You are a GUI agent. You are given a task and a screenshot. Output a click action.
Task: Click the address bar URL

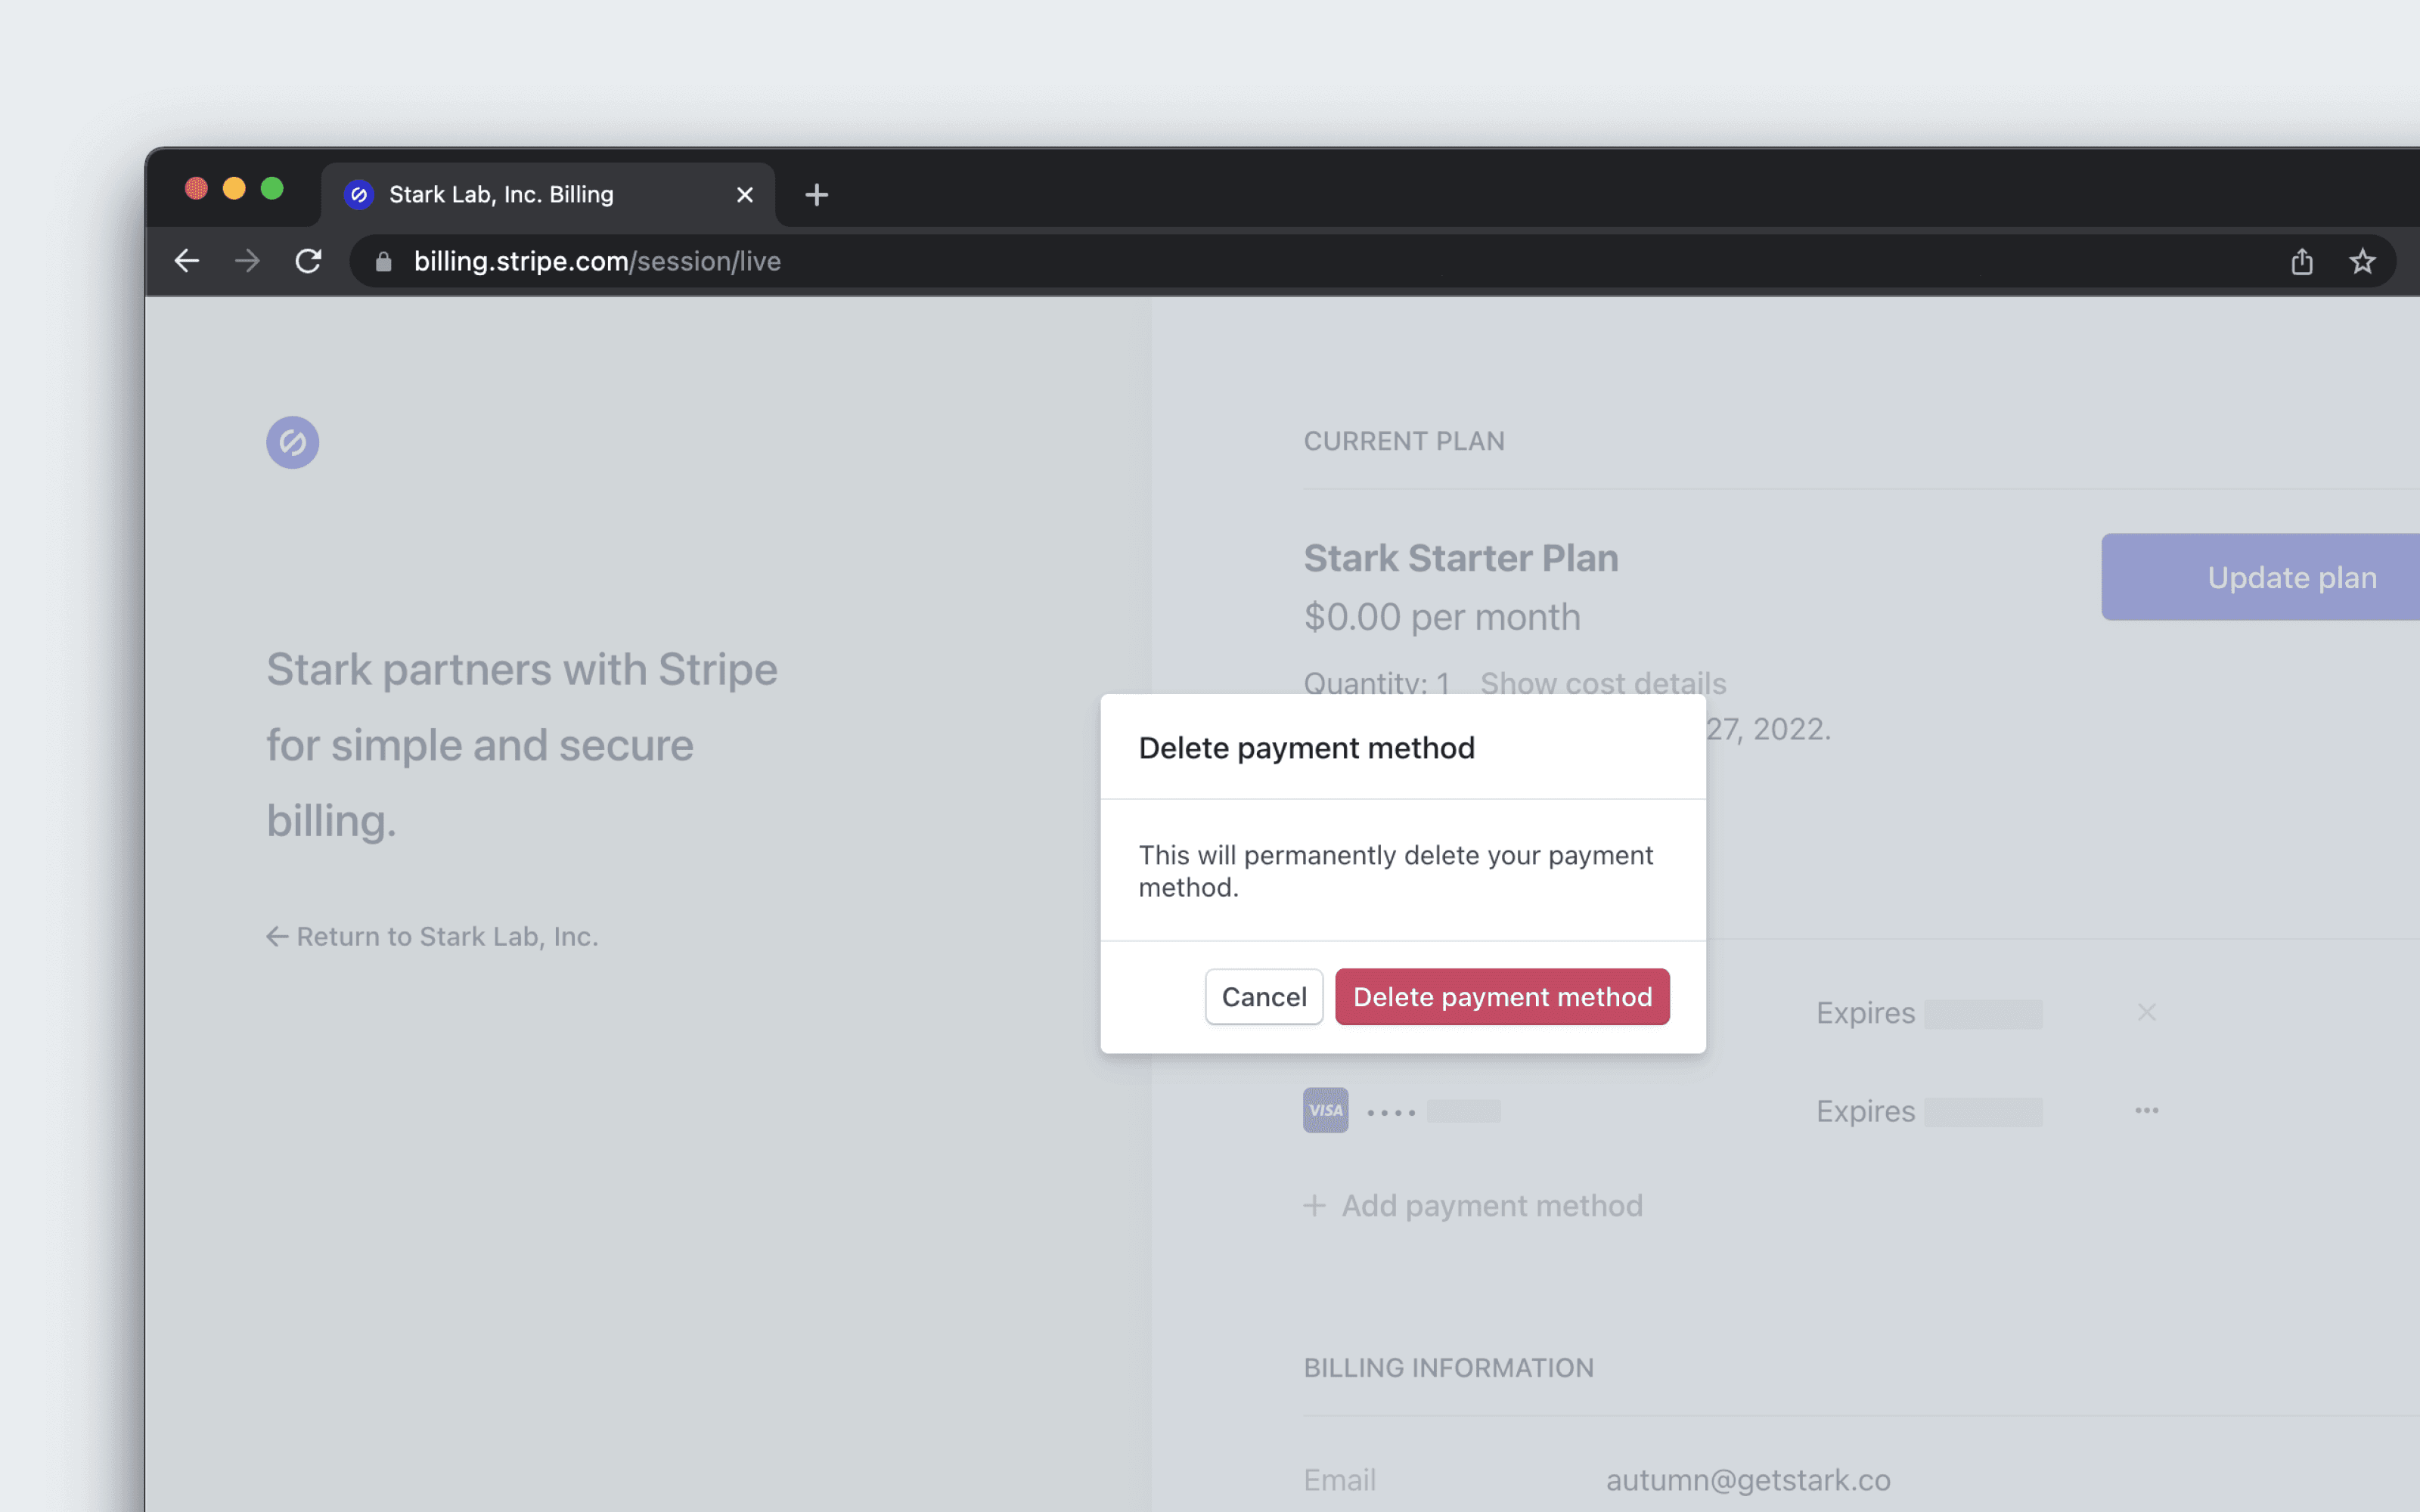597,261
